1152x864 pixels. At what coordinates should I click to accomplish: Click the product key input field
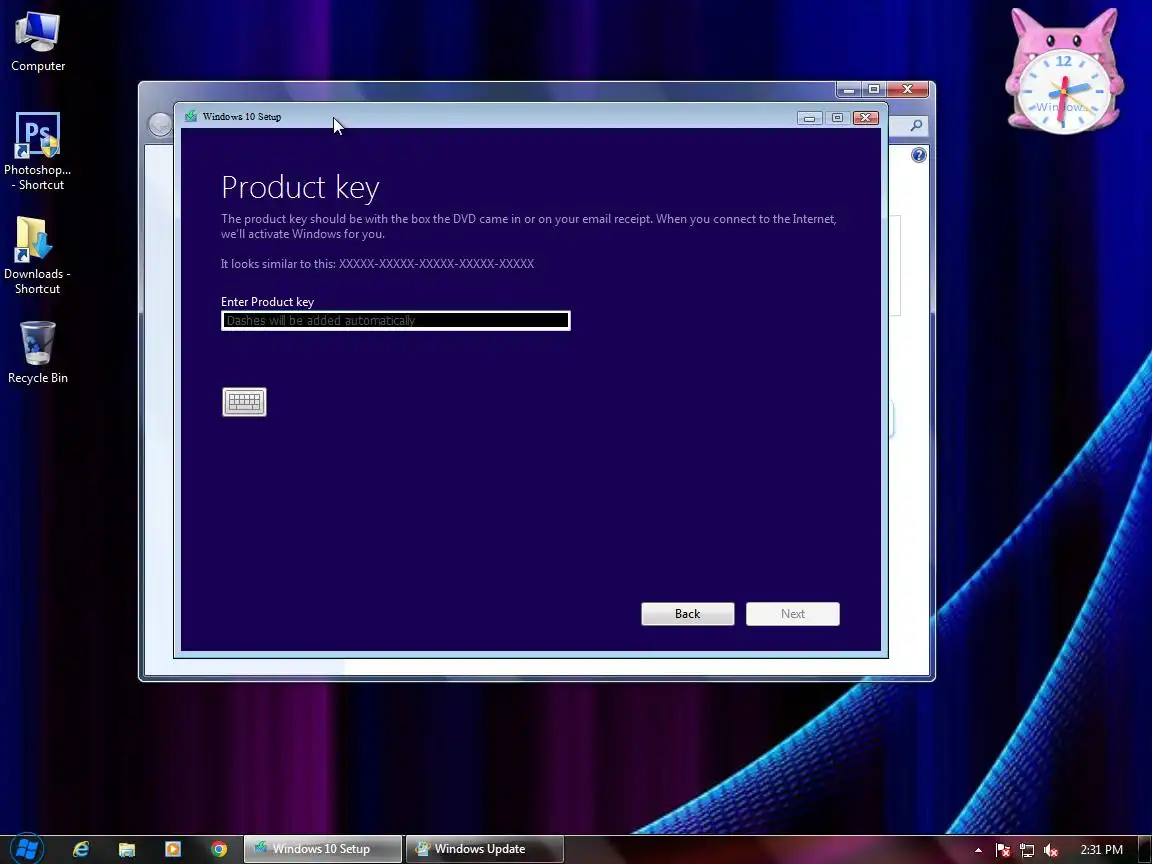395,320
